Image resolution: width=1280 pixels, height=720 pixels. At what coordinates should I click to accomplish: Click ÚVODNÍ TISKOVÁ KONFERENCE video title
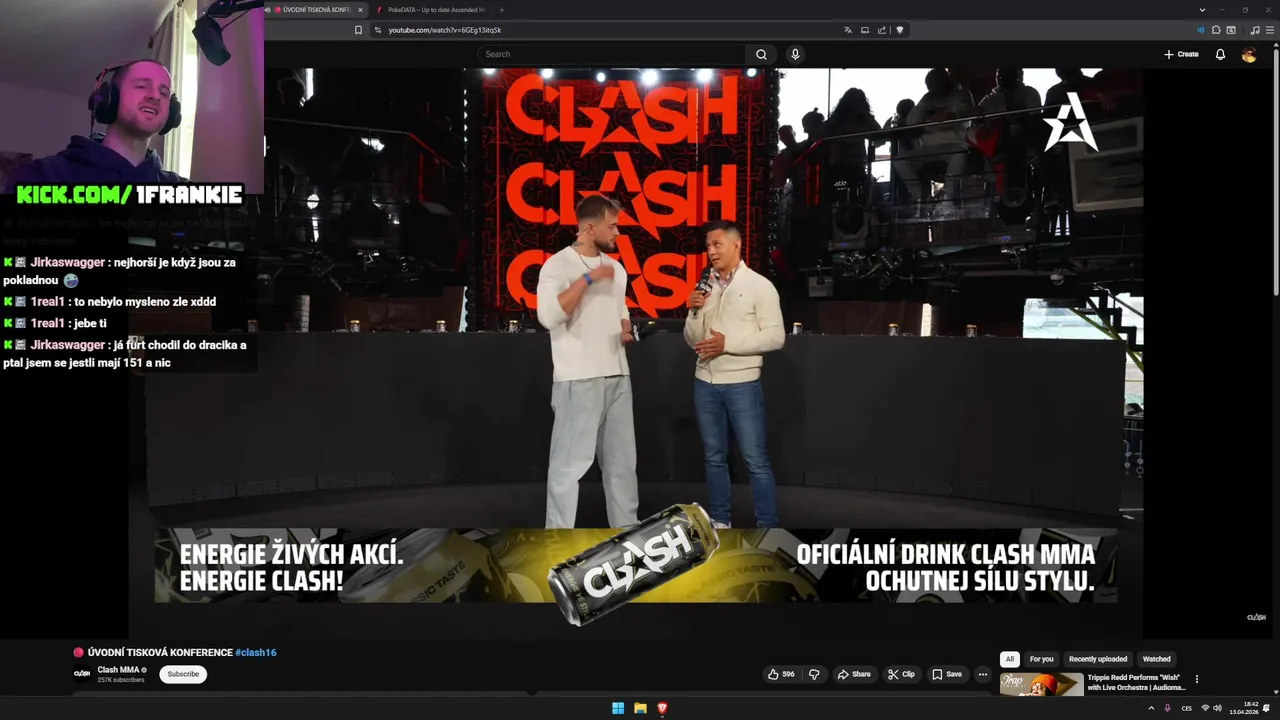(x=160, y=652)
